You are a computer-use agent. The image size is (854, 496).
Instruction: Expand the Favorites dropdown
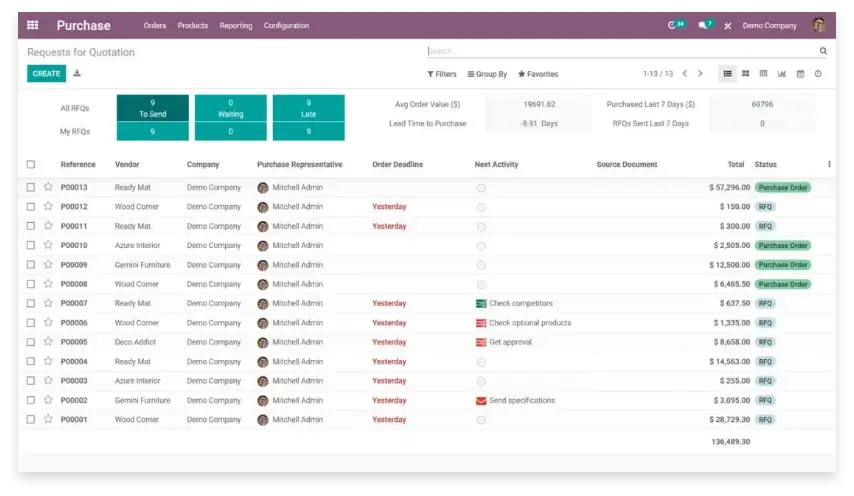click(538, 74)
